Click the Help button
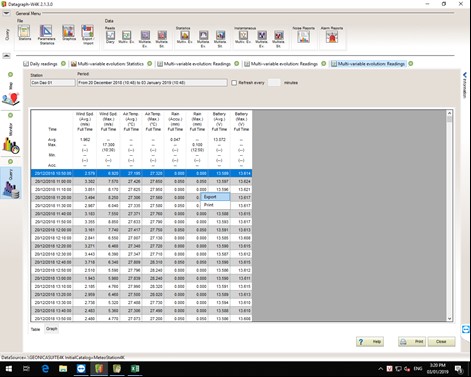 (x=370, y=342)
